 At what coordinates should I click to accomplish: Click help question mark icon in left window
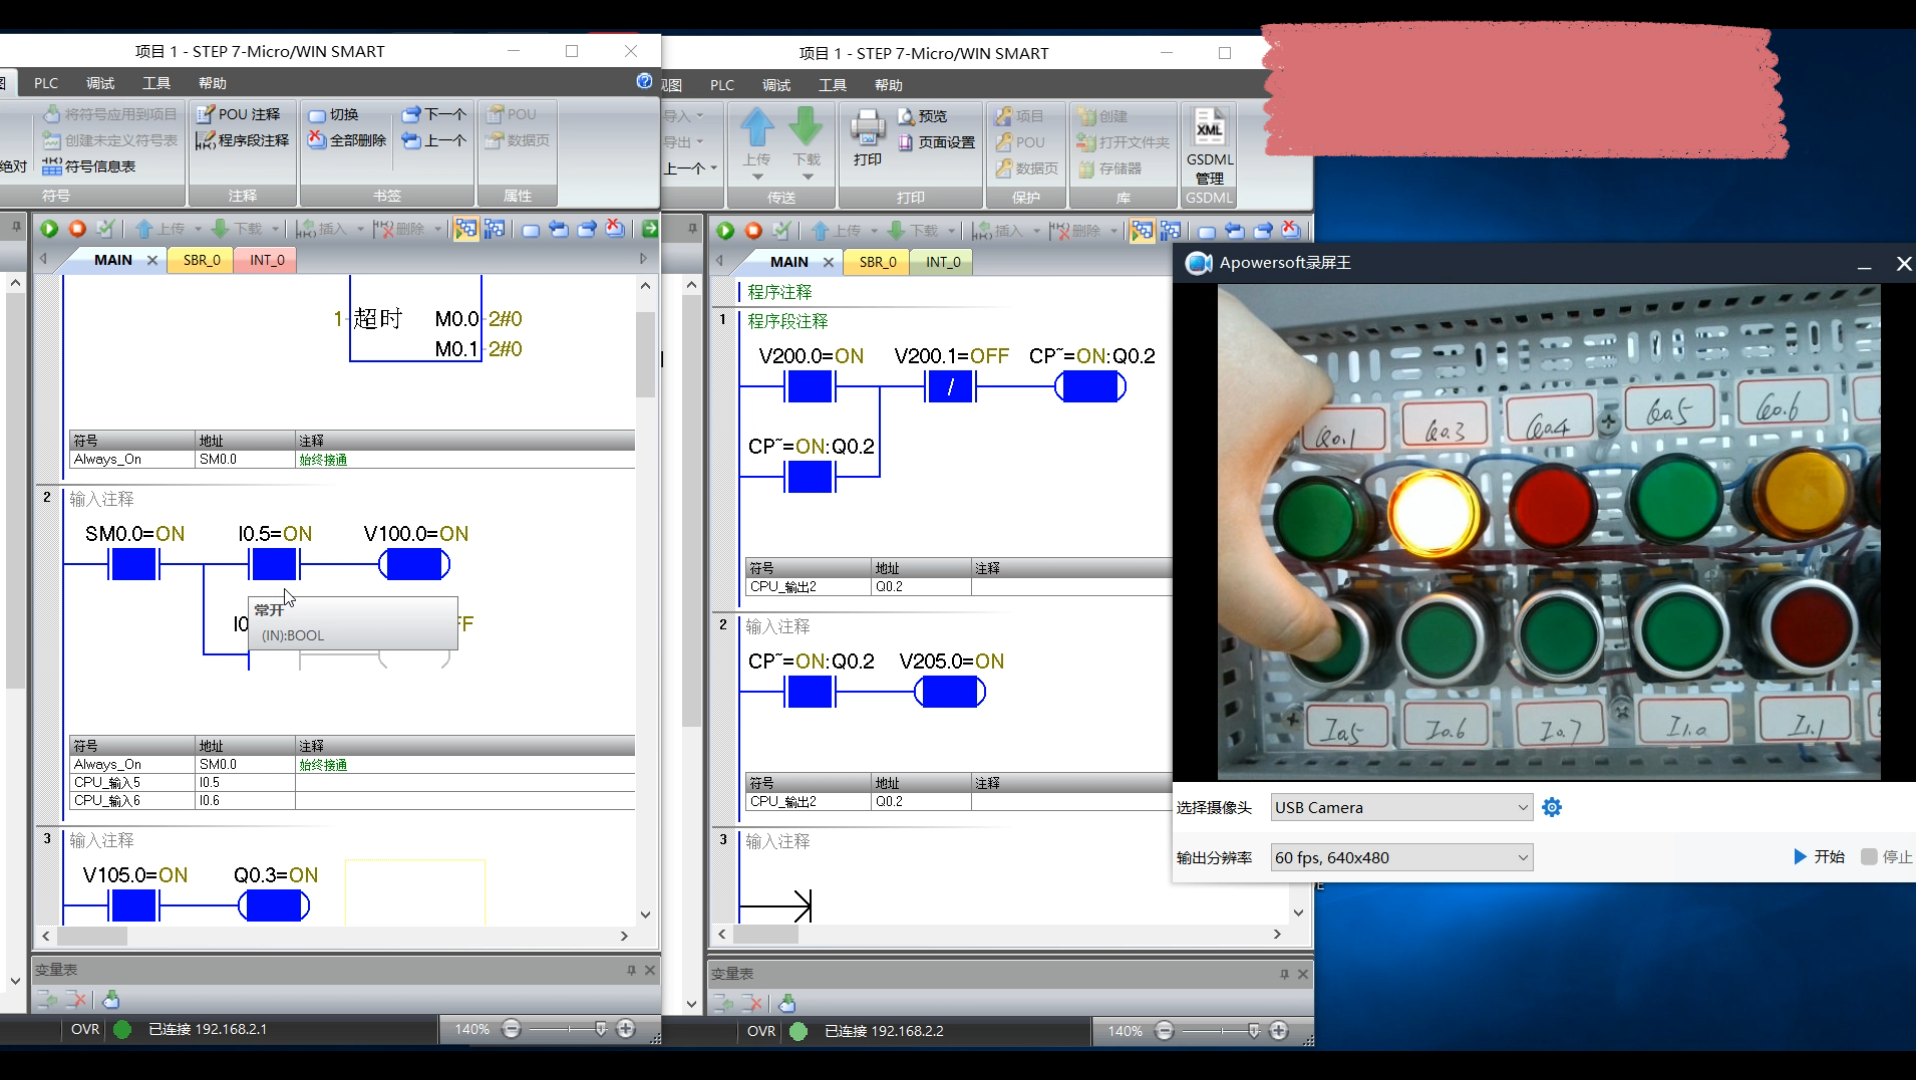click(x=644, y=81)
